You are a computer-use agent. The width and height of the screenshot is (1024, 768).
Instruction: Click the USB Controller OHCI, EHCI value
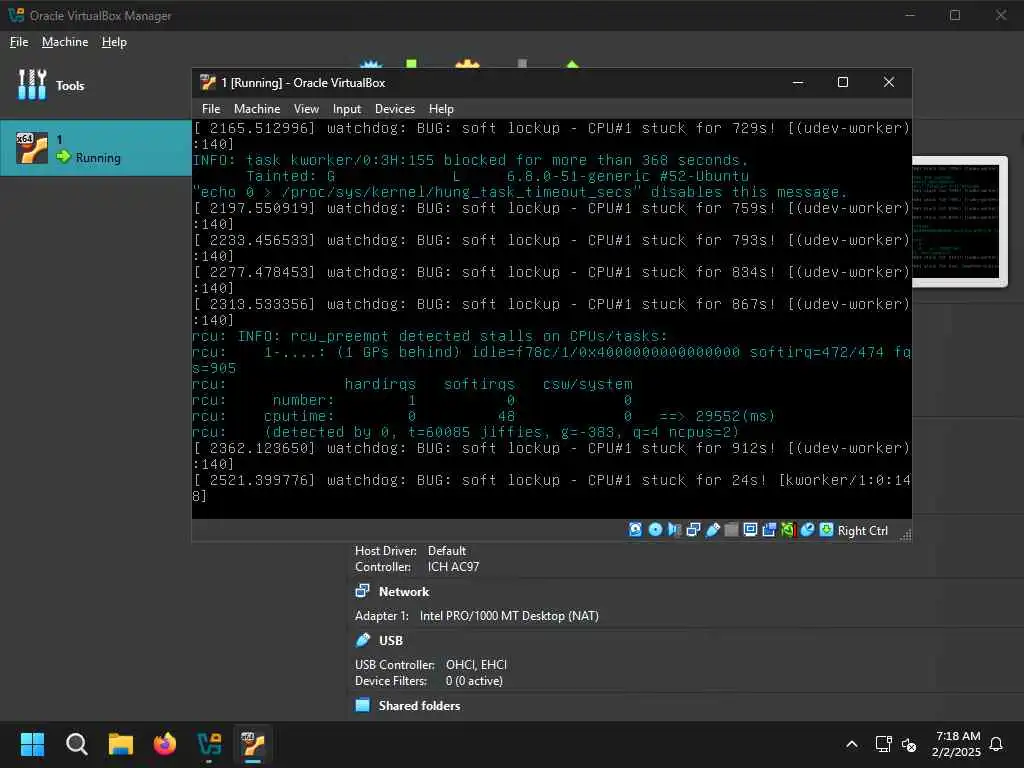click(x=476, y=665)
